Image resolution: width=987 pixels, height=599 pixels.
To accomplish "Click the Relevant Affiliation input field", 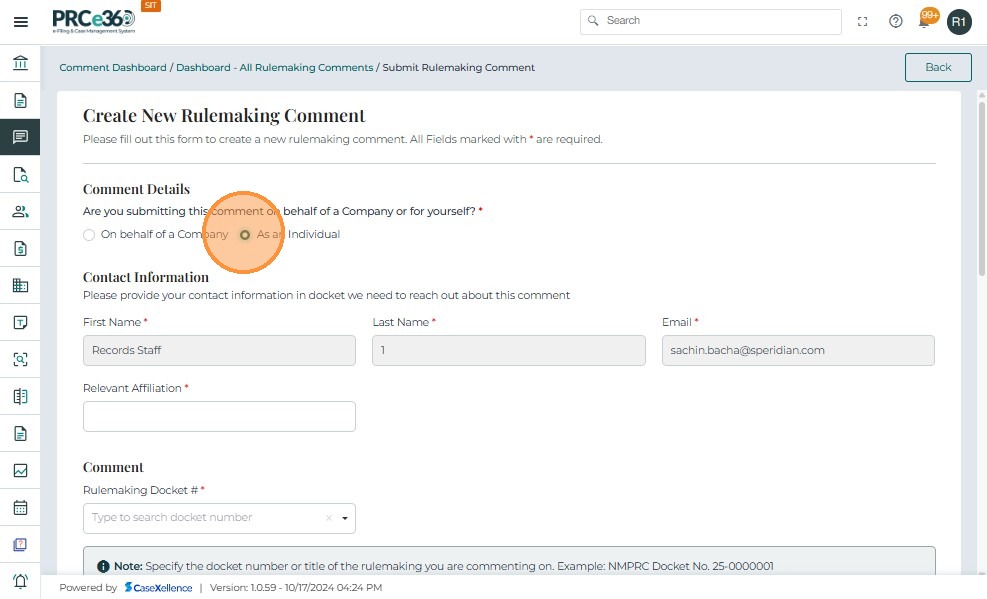I will pyautogui.click(x=219, y=416).
